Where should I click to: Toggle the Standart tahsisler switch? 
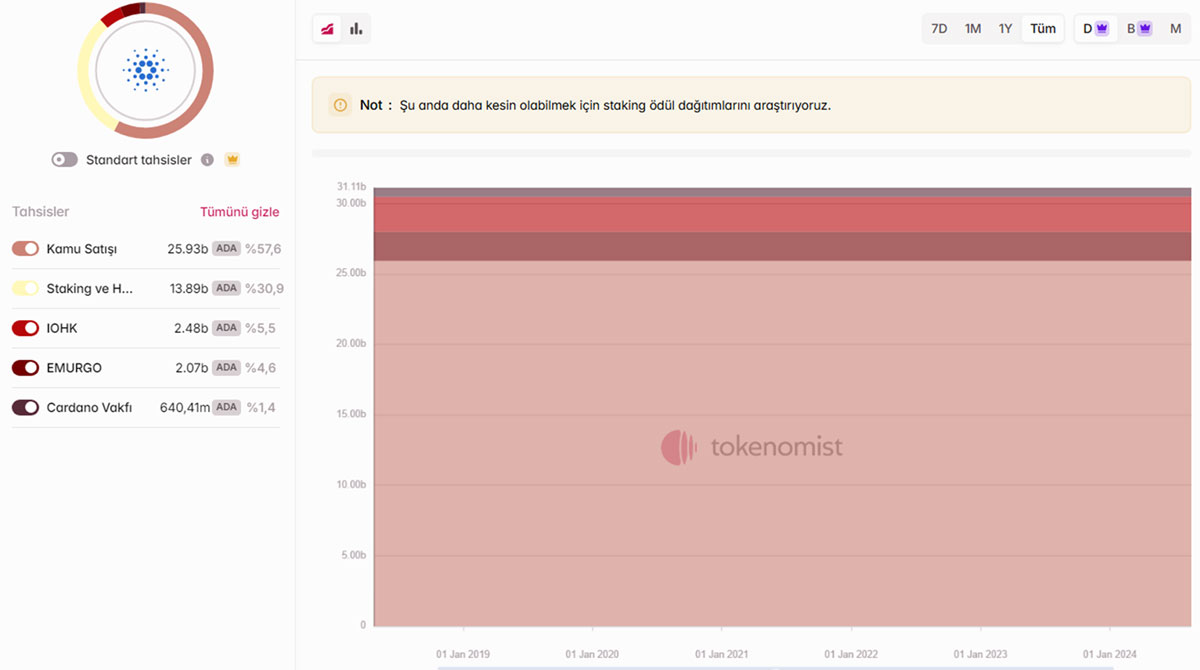click(65, 160)
